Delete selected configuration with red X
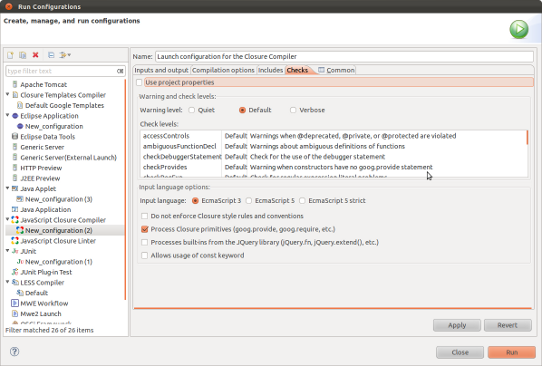The width and height of the screenshot is (542, 366). point(35,55)
